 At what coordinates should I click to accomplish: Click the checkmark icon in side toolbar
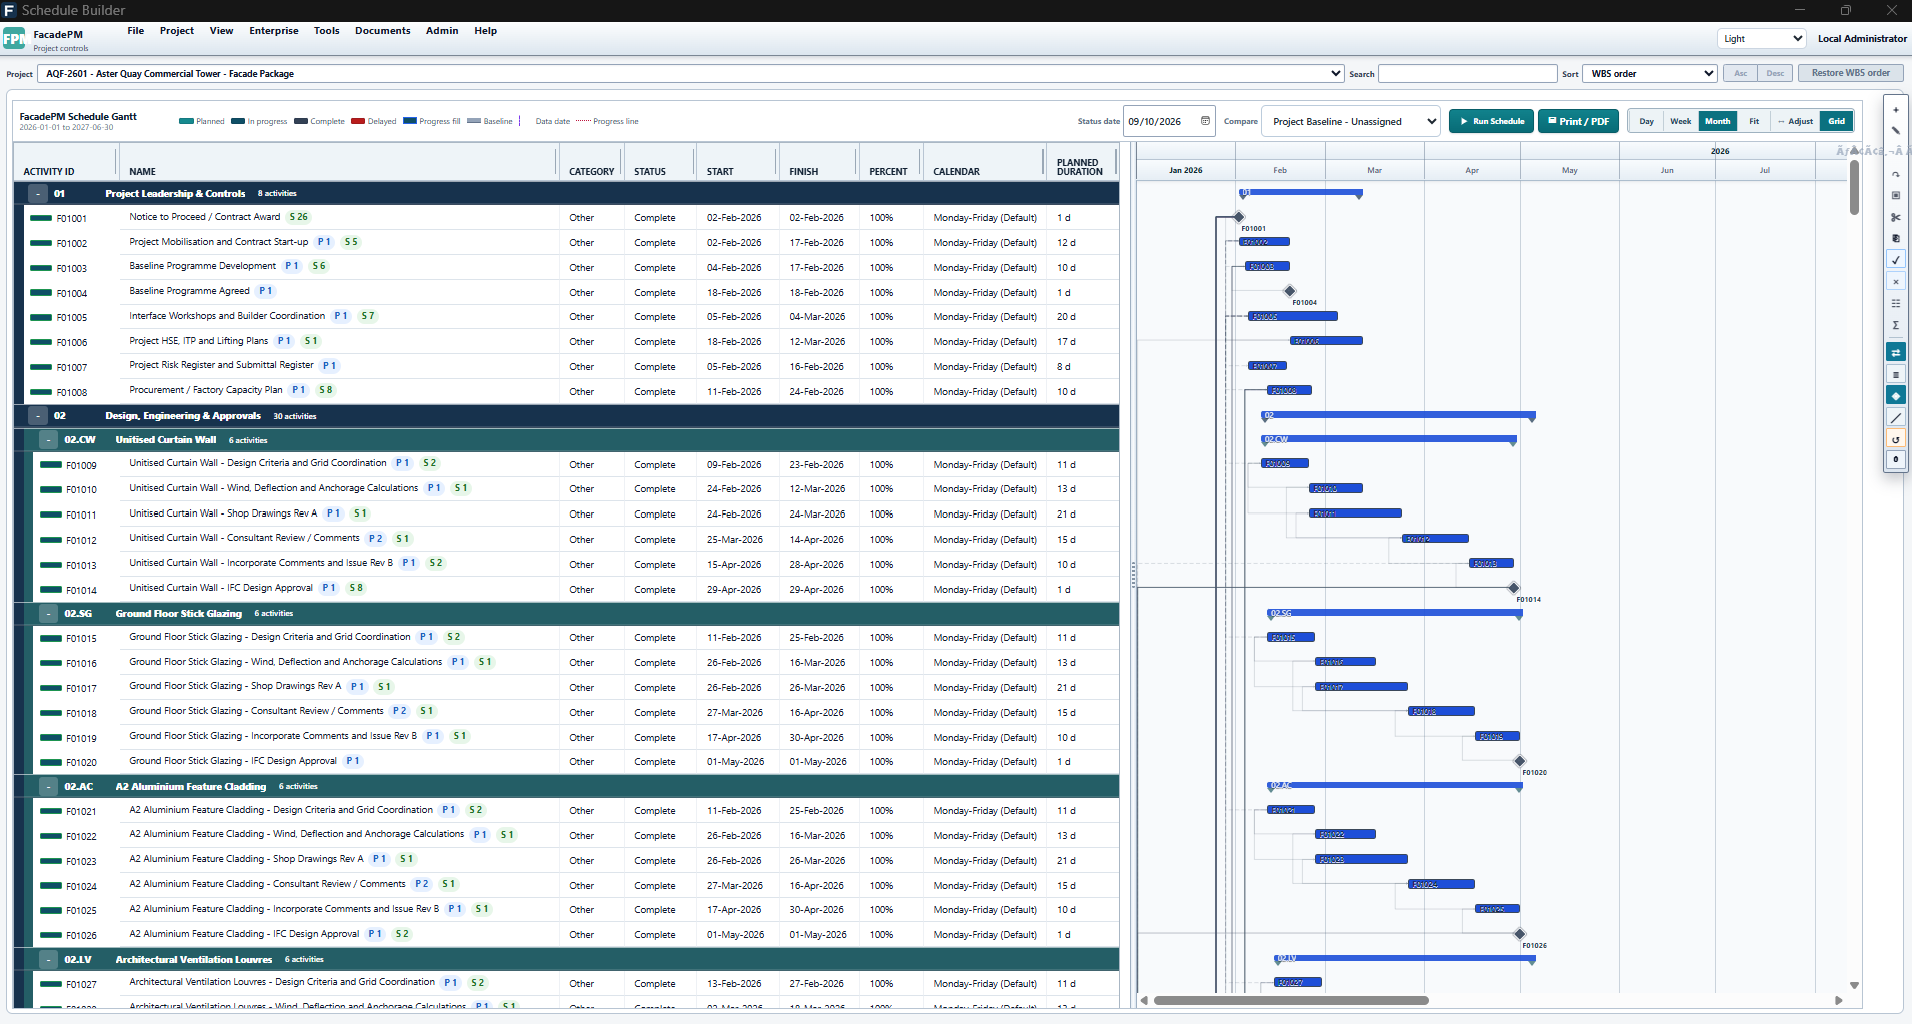tap(1895, 260)
